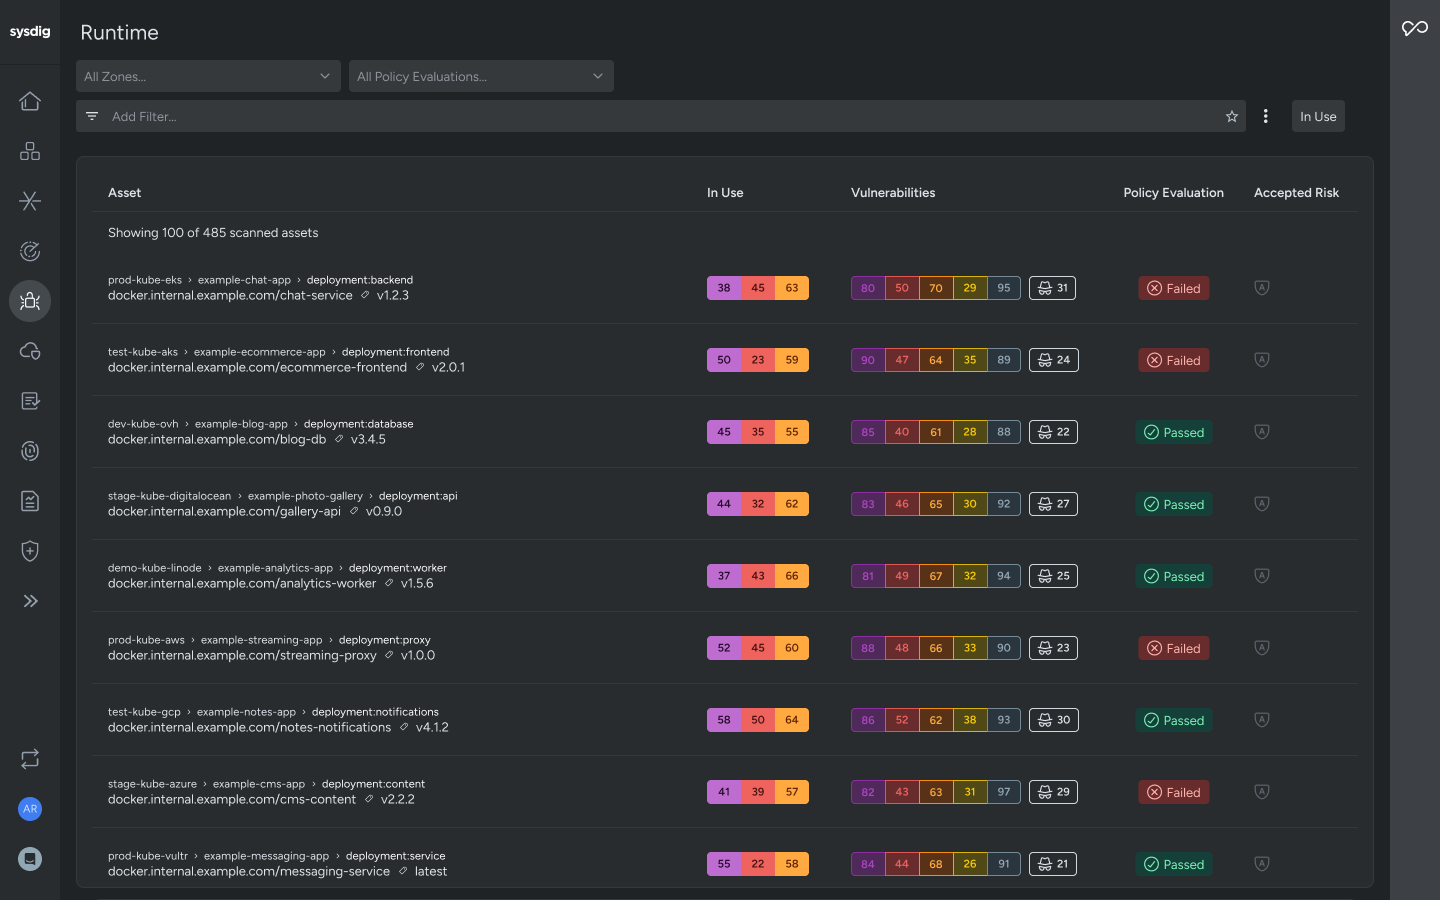Click the purple vulnerability count 80 for chat-service
1440x900 pixels.
pyautogui.click(x=867, y=287)
